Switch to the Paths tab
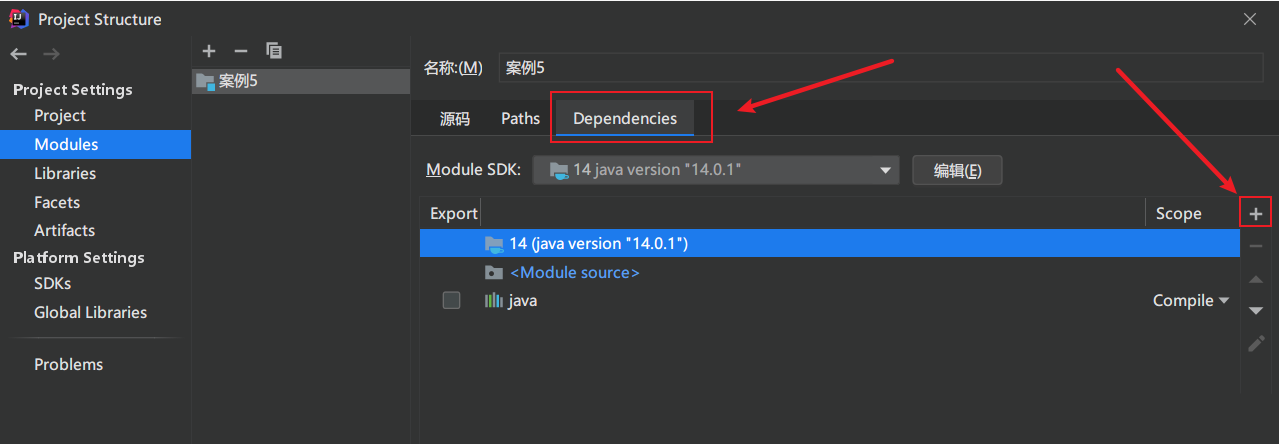The width and height of the screenshot is (1279, 444). (520, 118)
